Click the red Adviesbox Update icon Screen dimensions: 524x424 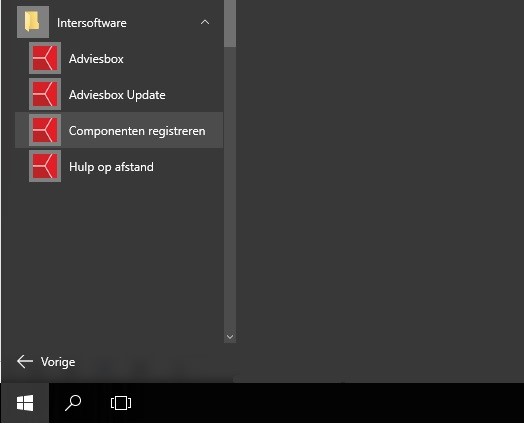coord(45,94)
